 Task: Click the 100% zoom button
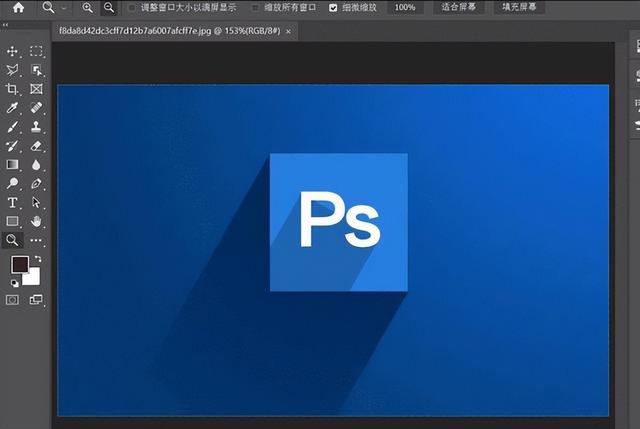(405, 7)
